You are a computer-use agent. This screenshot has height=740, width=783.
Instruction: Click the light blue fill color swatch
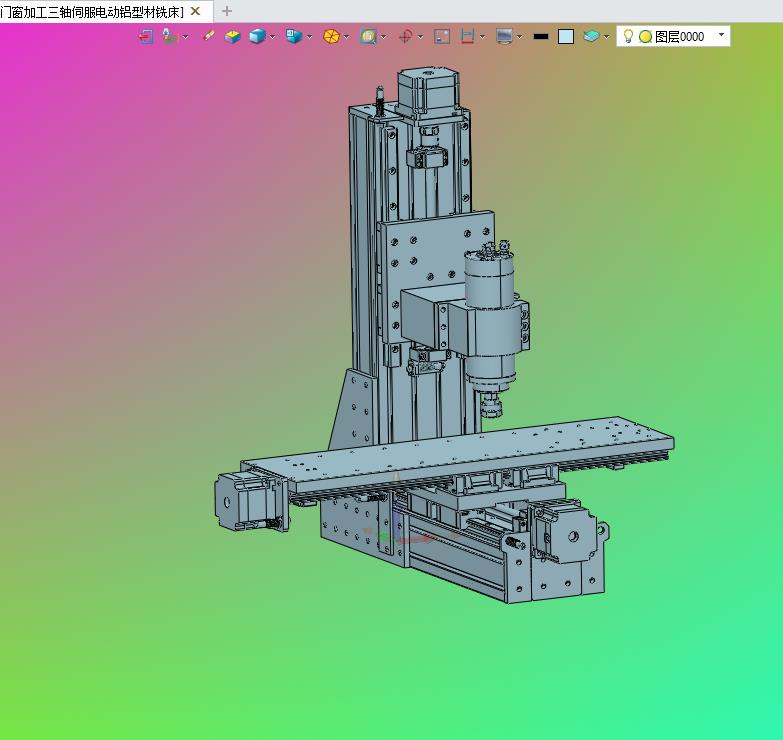point(566,36)
